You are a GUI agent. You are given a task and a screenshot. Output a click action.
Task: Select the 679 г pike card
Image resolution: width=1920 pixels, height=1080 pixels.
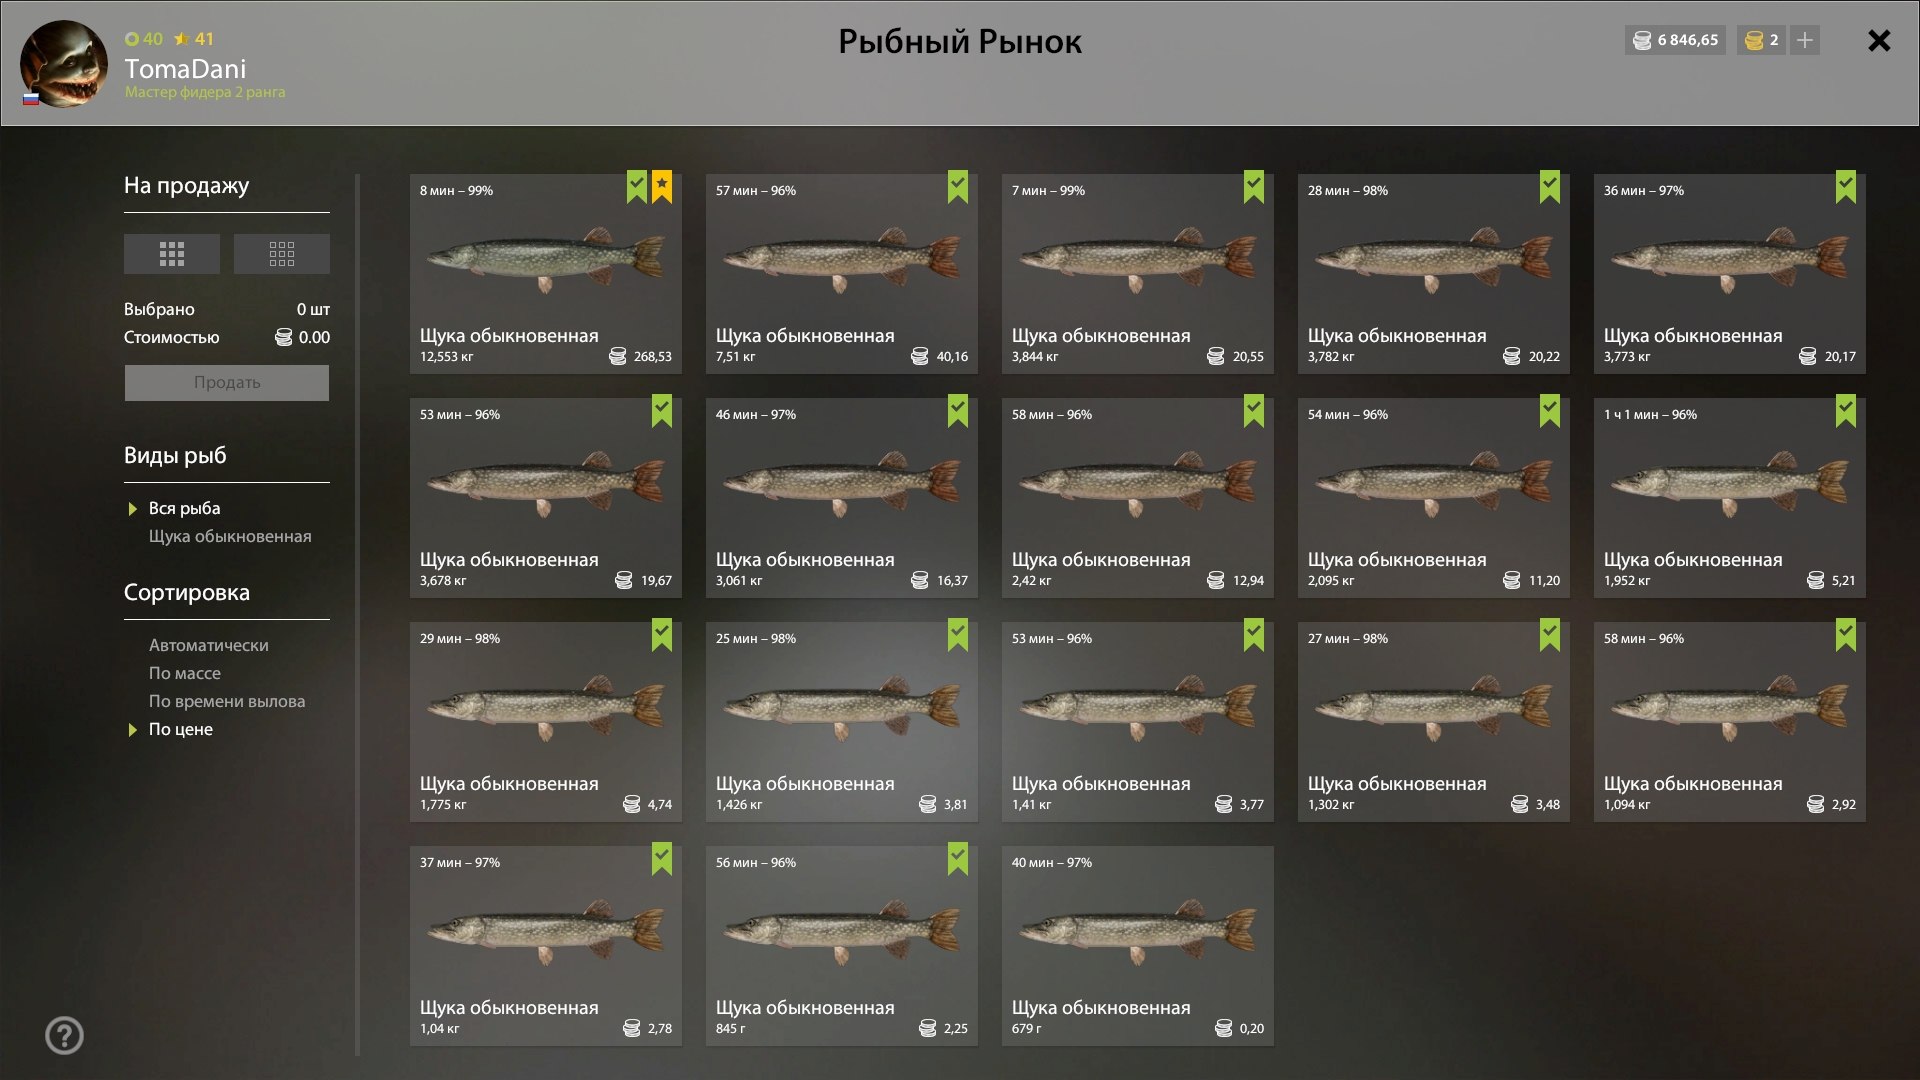click(1138, 946)
